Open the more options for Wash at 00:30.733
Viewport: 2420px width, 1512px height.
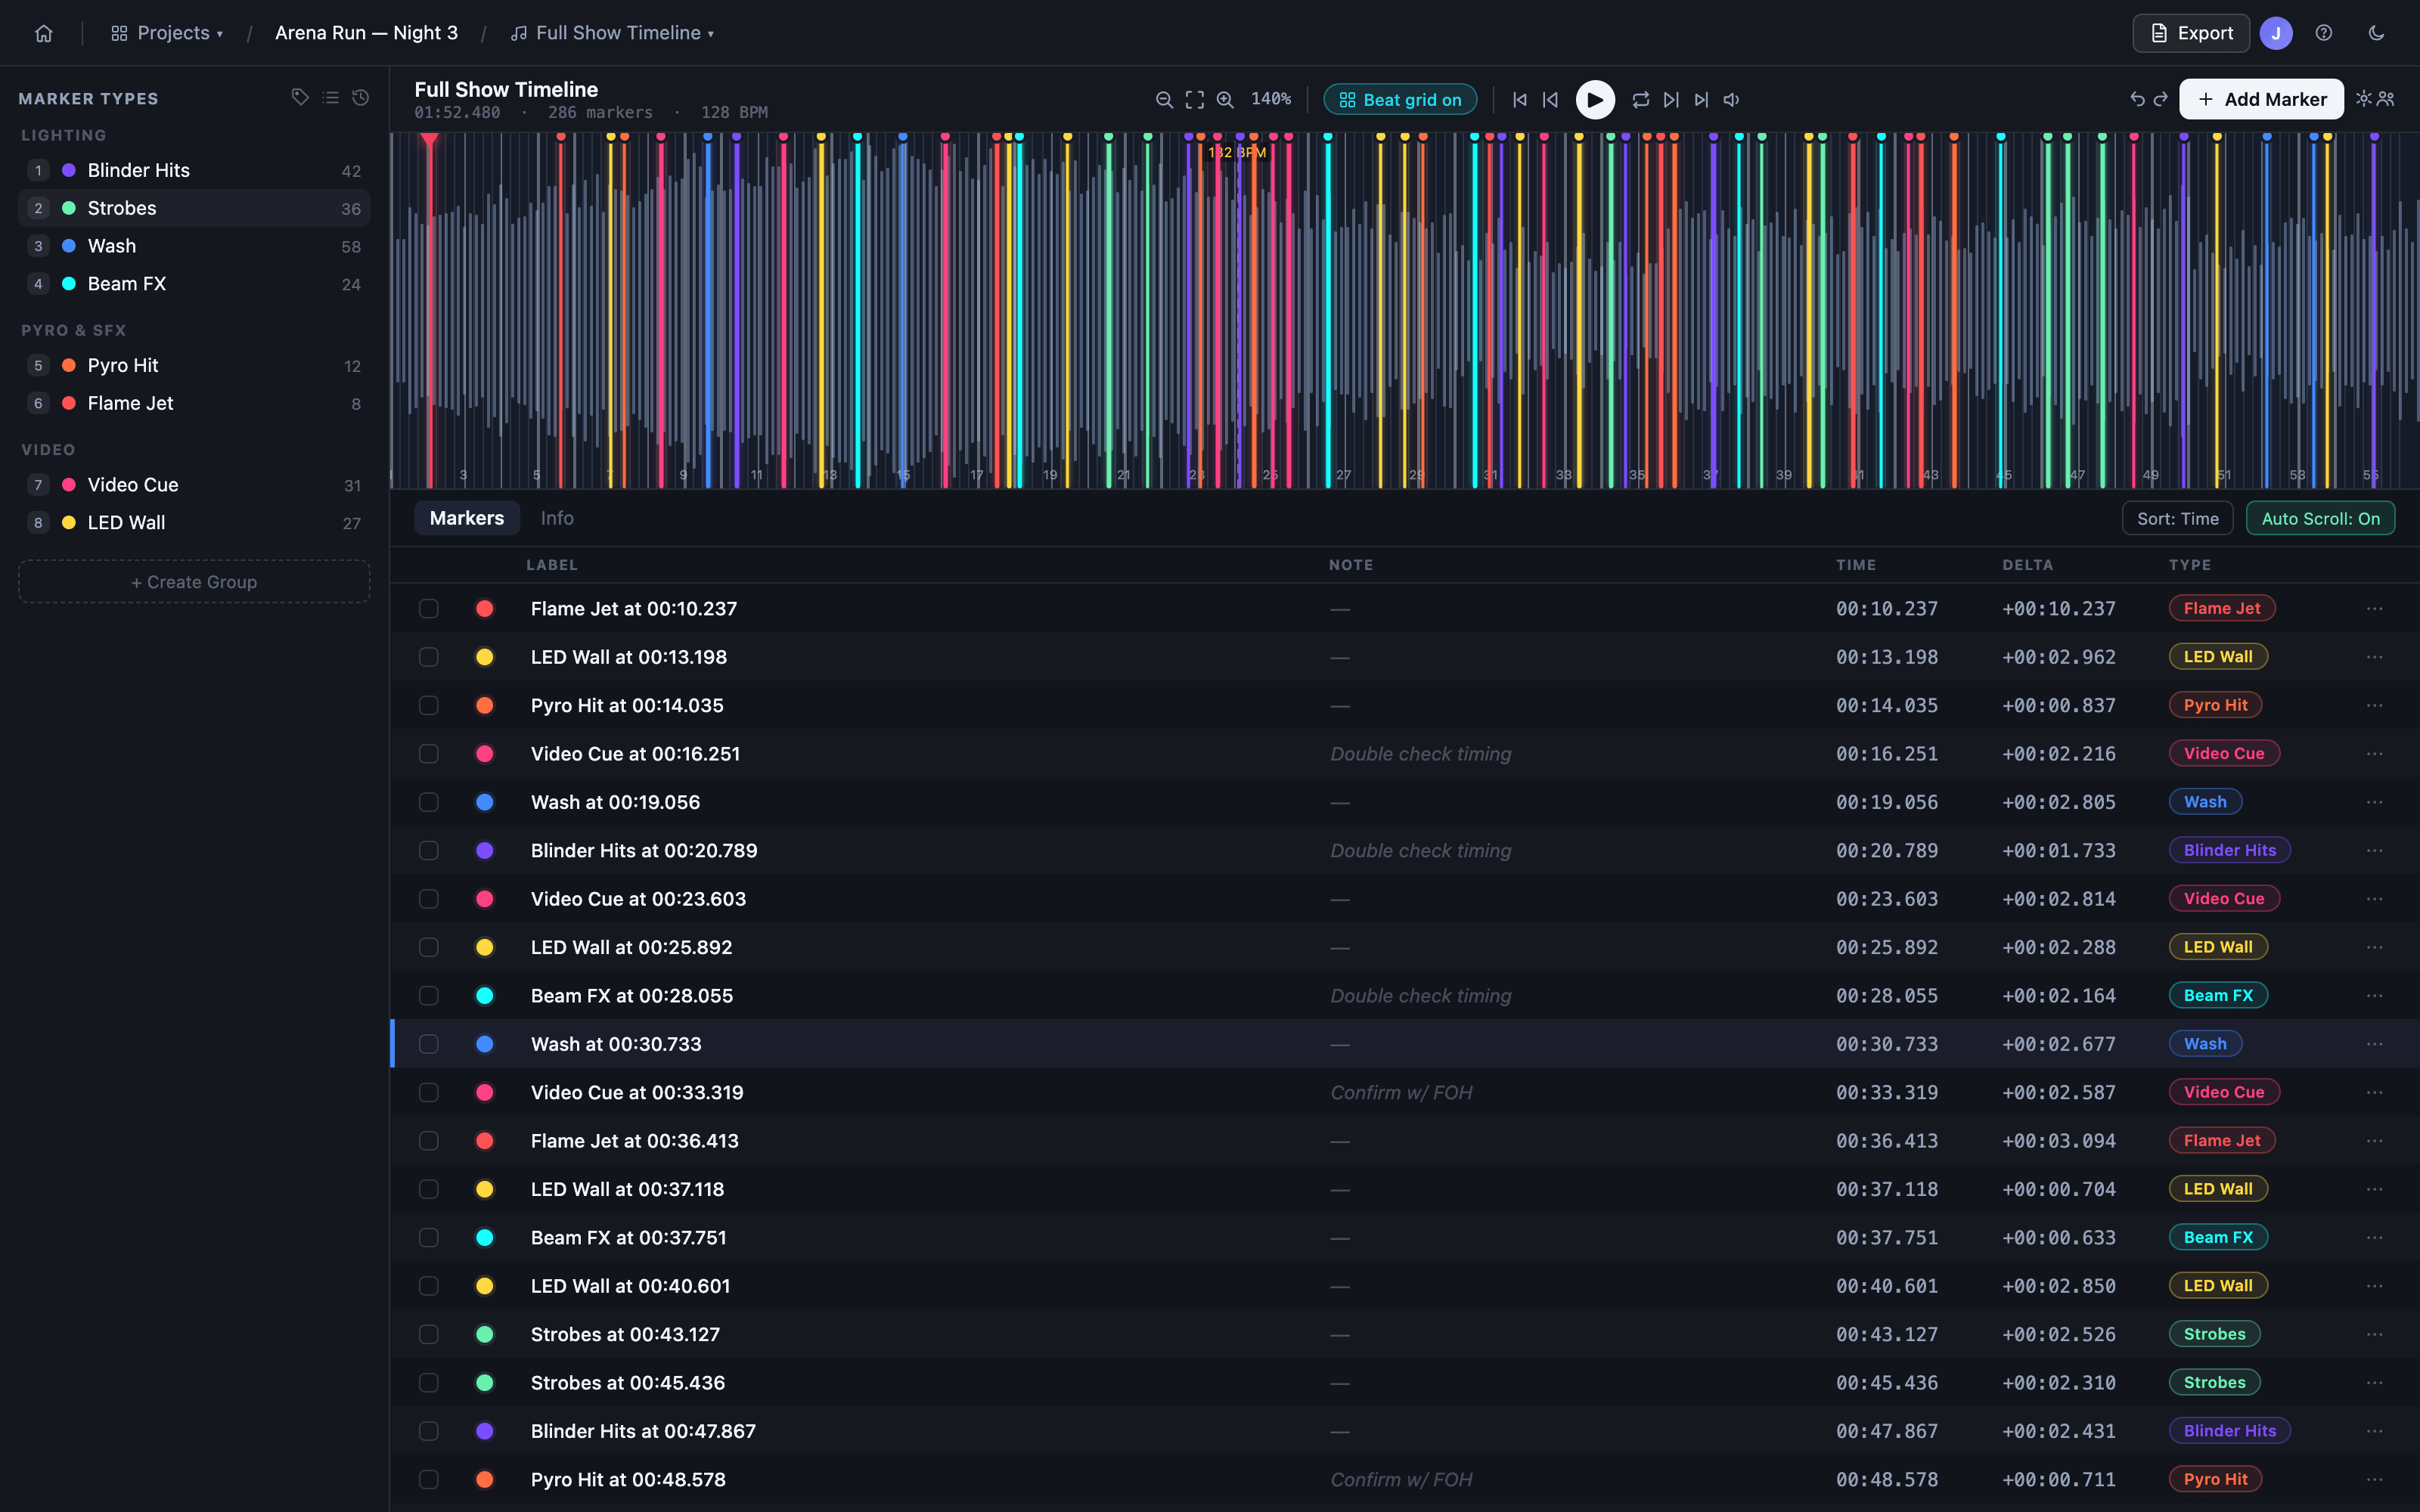(x=2375, y=1044)
